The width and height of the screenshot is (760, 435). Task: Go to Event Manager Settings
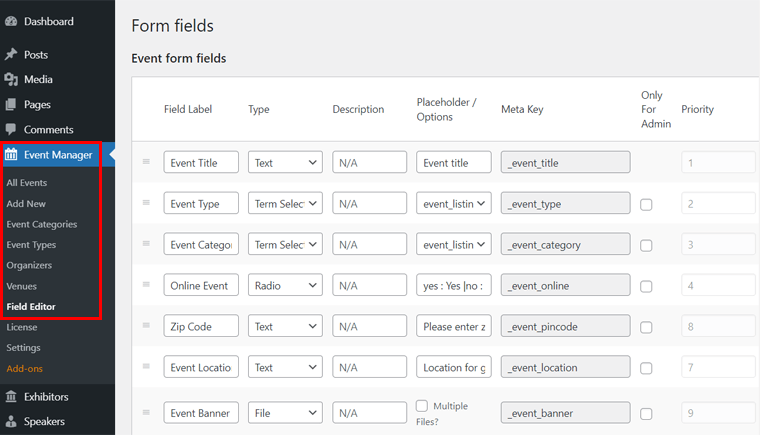tap(23, 348)
